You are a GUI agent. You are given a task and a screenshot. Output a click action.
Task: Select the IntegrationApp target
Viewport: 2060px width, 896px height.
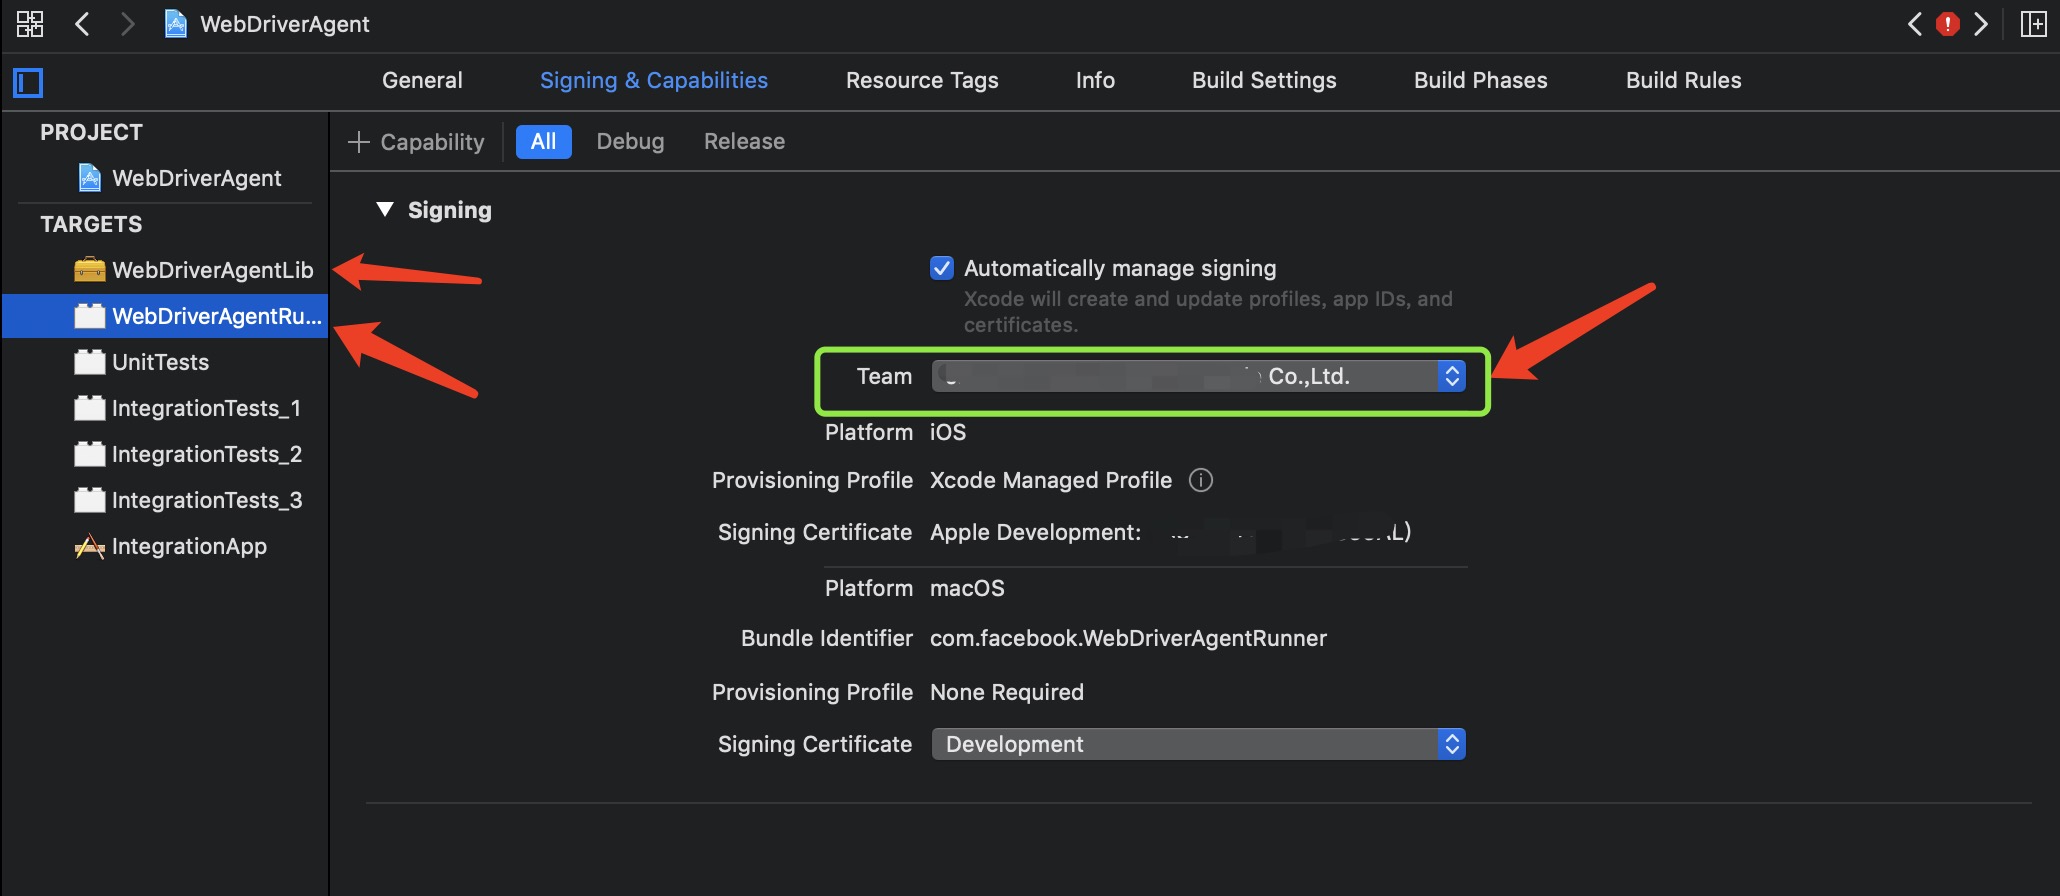click(166, 546)
